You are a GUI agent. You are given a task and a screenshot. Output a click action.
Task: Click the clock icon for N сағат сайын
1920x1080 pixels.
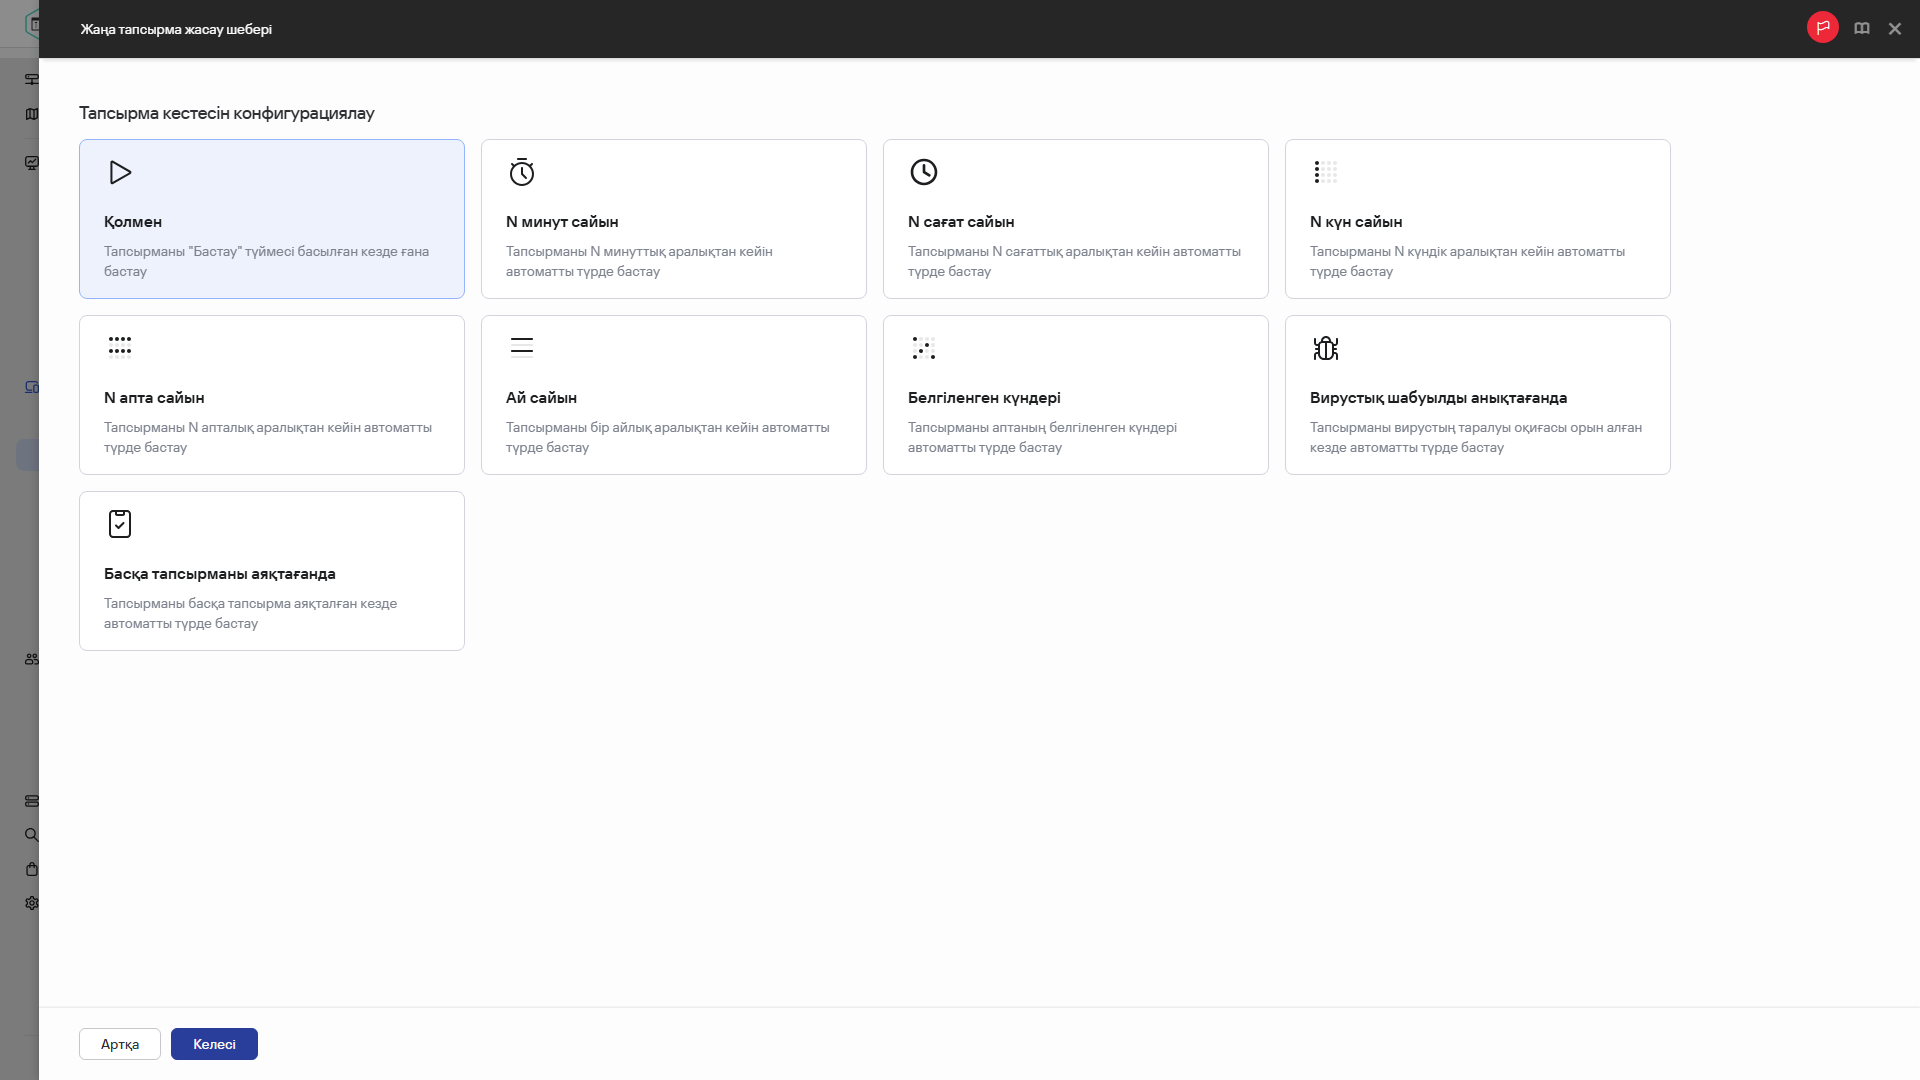(924, 172)
